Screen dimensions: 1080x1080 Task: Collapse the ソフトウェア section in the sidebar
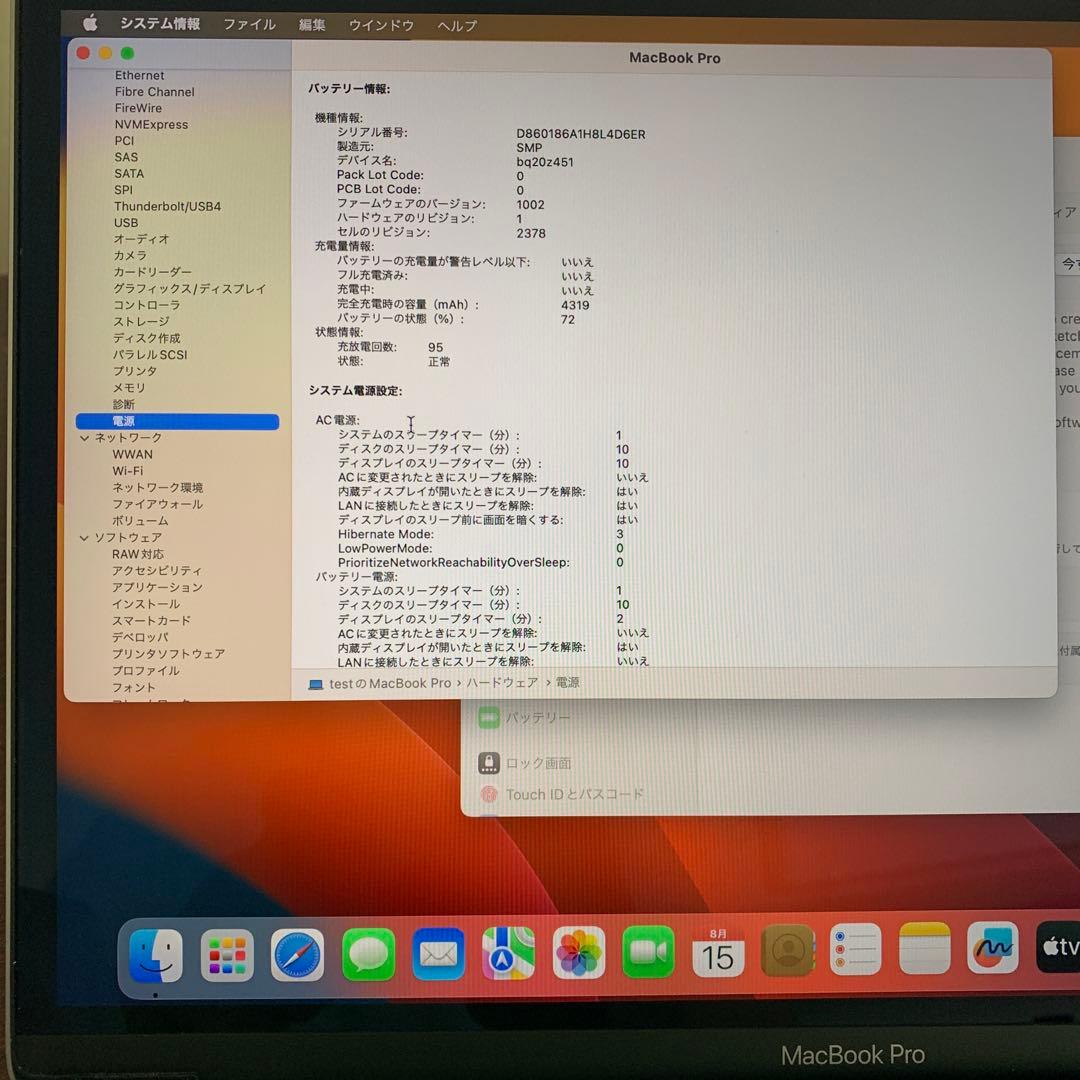84,537
